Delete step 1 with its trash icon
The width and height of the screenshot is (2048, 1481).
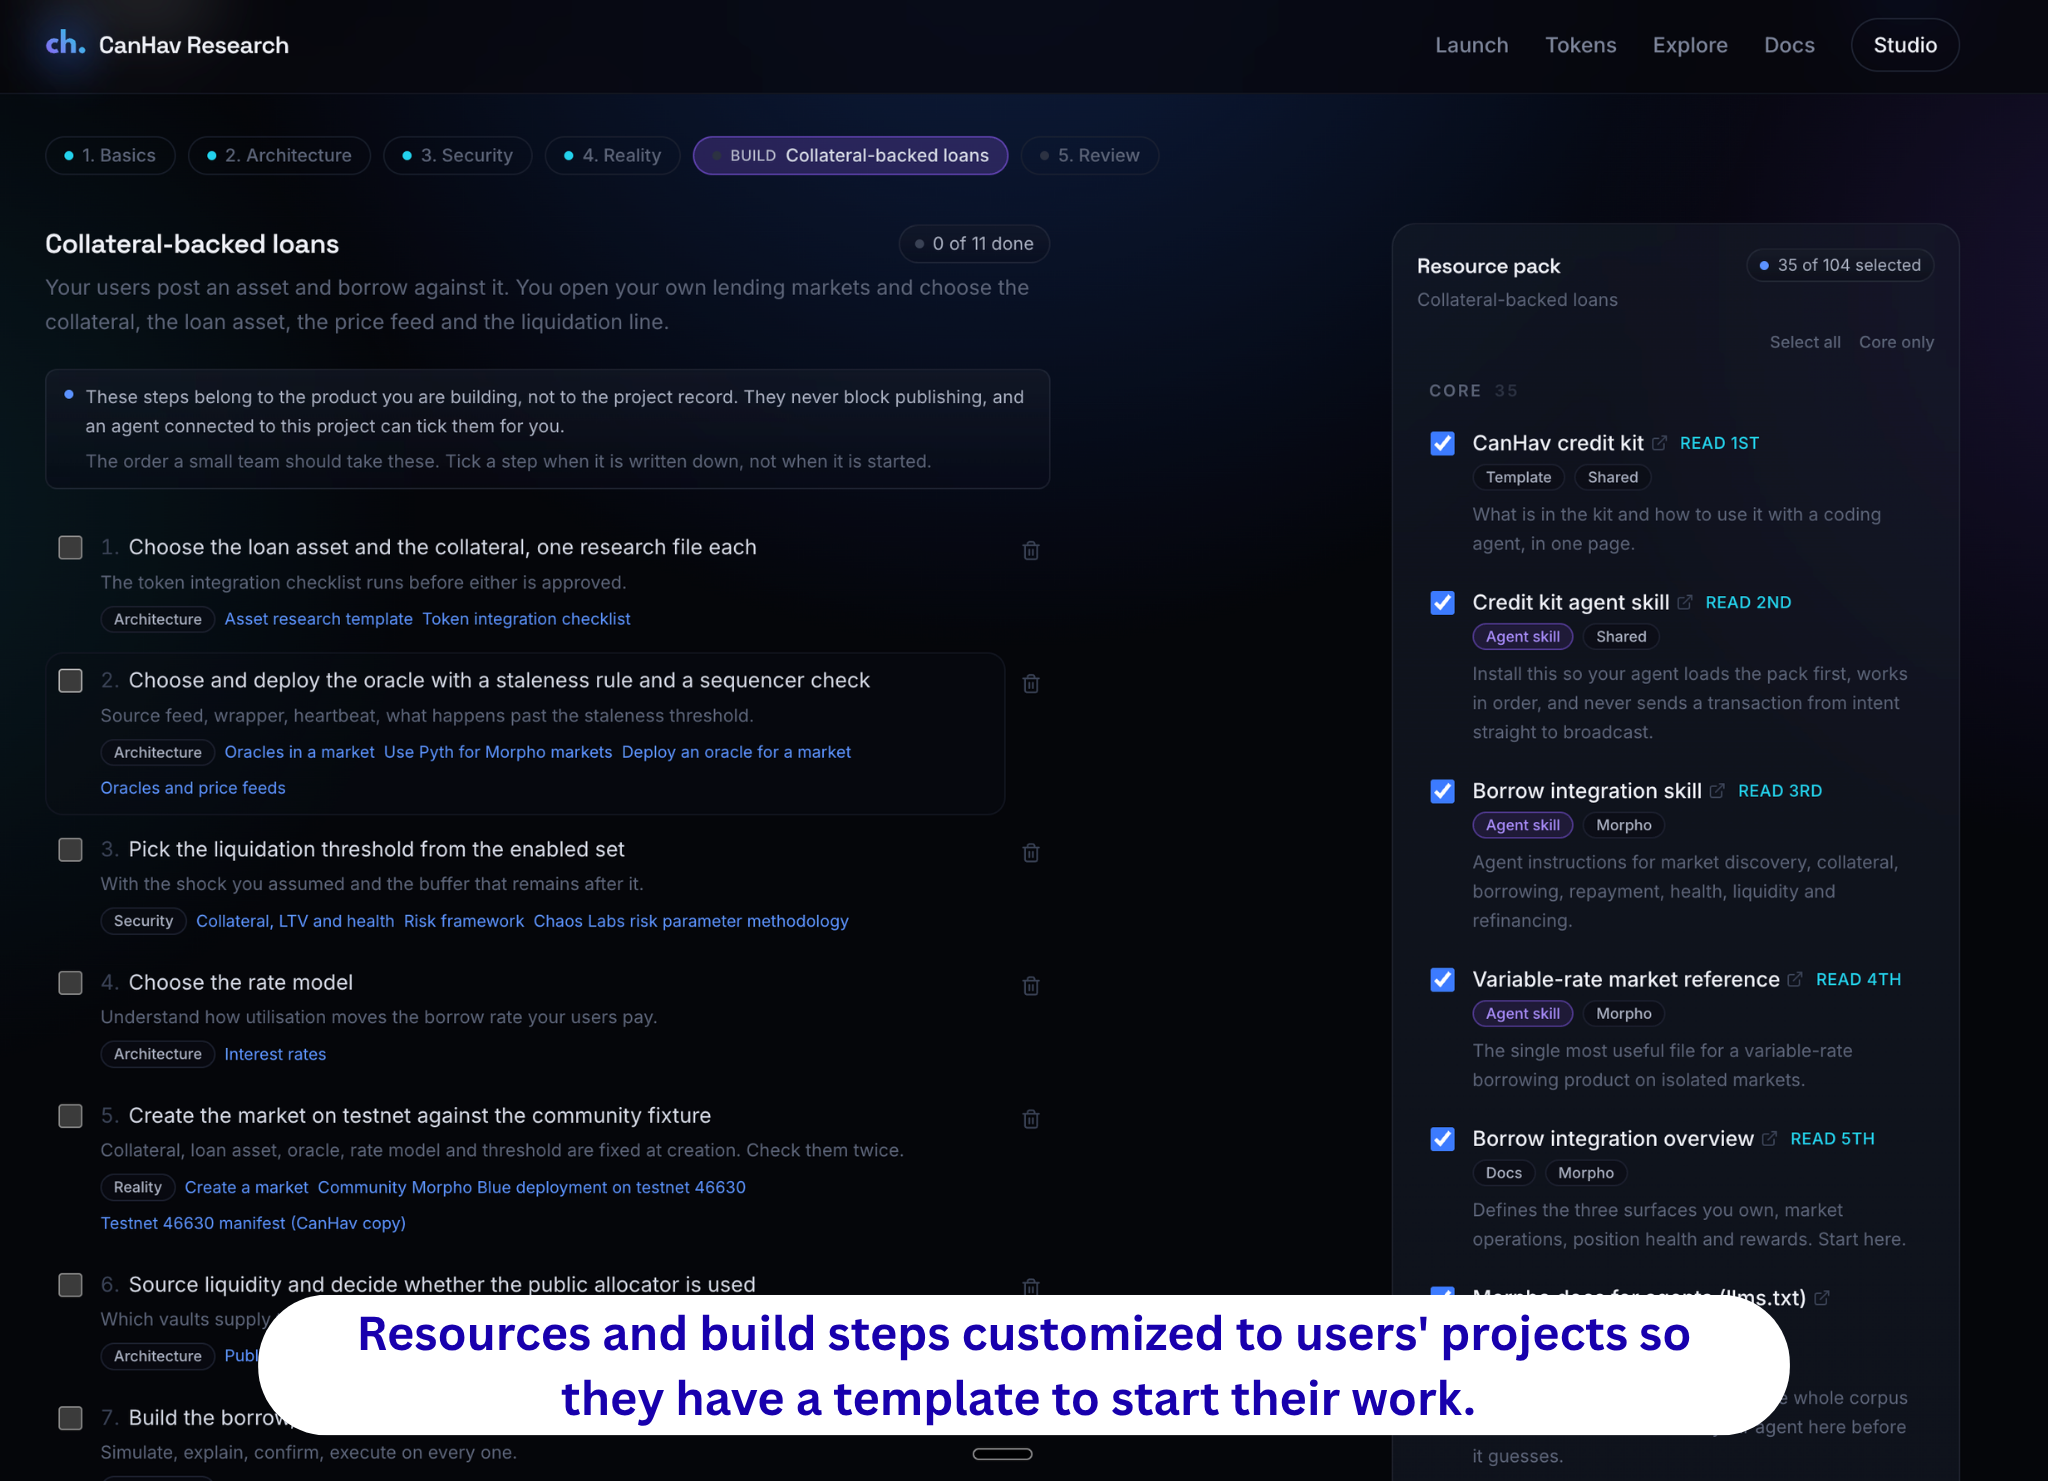pos(1031,550)
